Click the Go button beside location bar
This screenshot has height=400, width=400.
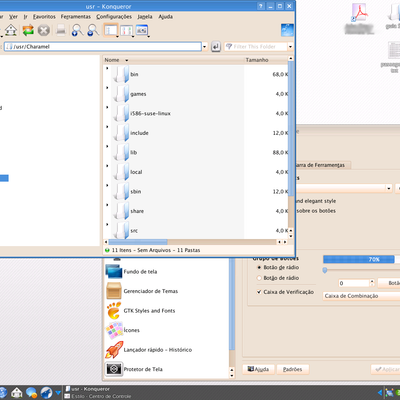pyautogui.click(x=216, y=47)
